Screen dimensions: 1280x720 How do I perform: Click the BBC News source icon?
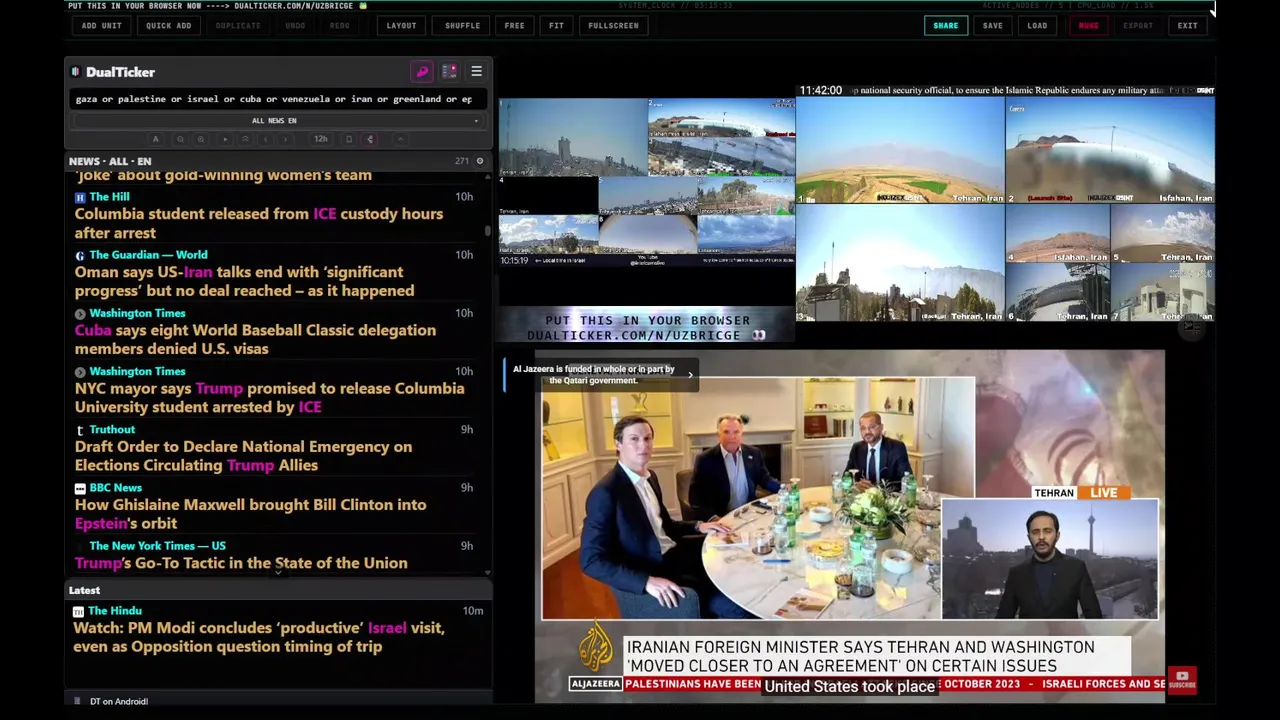click(x=80, y=488)
